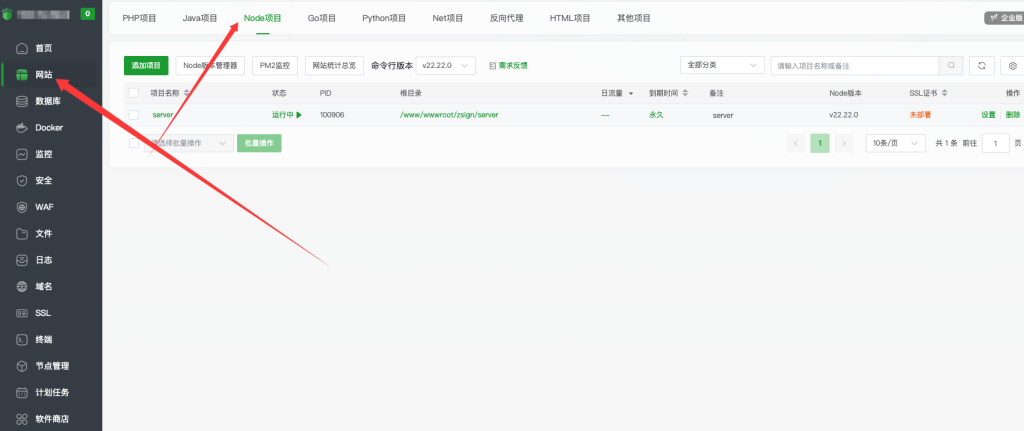Go to previous page arrow

tap(796, 143)
